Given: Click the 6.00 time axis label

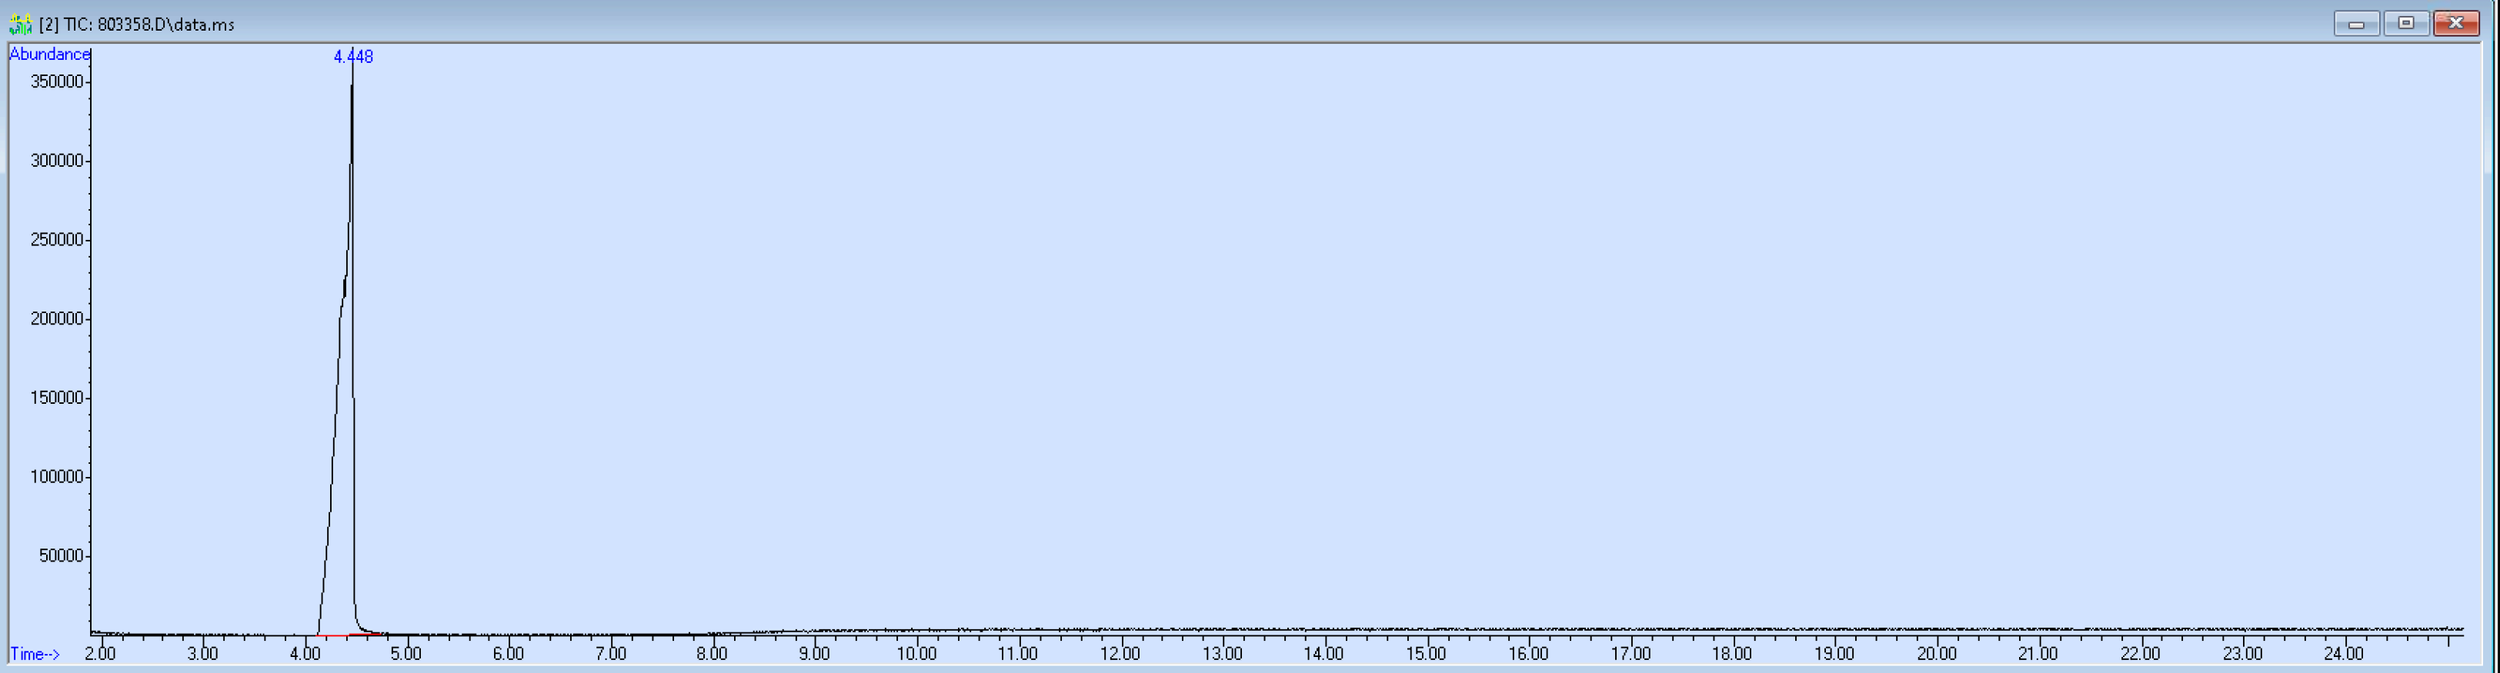Looking at the screenshot, I should pyautogui.click(x=508, y=654).
